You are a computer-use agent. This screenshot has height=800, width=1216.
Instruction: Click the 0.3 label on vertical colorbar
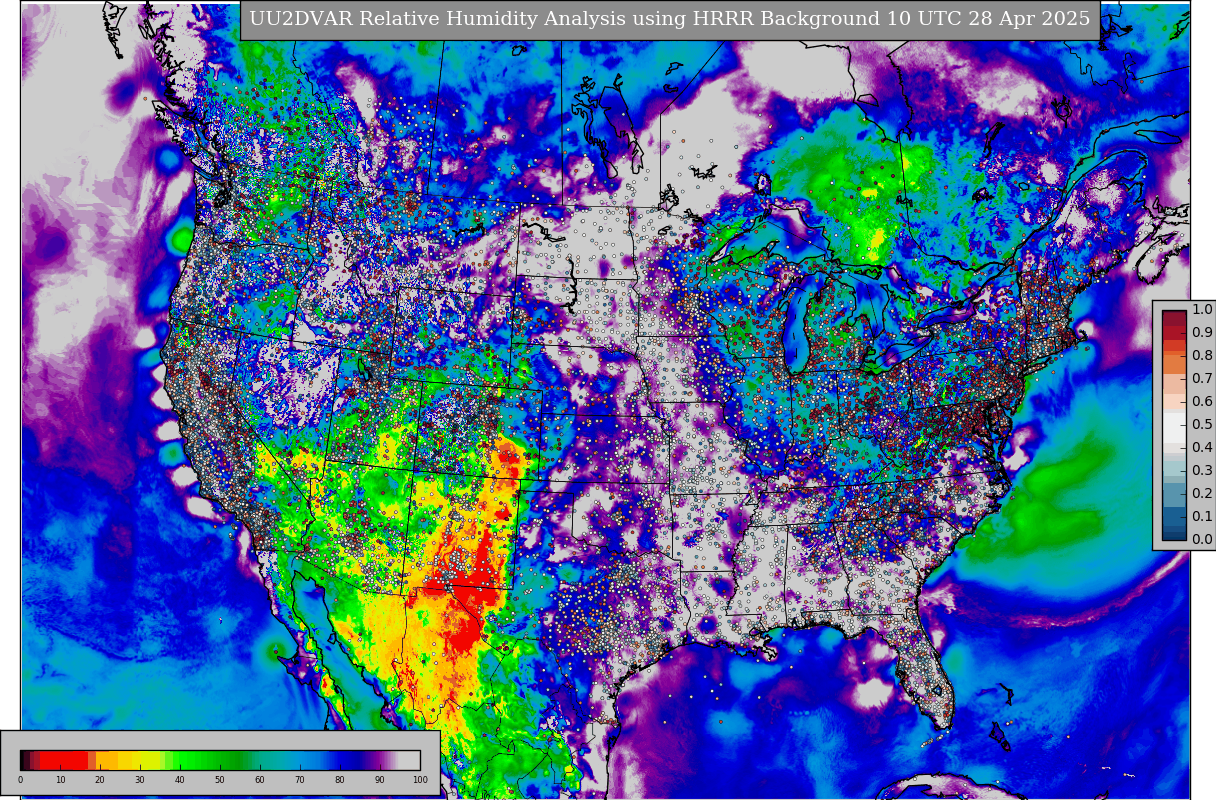tap(1202, 471)
